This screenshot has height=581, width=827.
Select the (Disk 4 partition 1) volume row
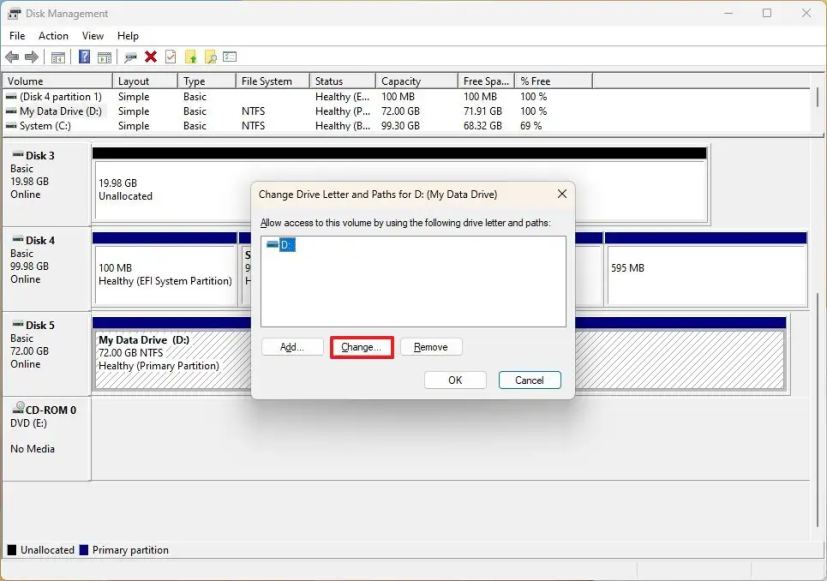406,97
